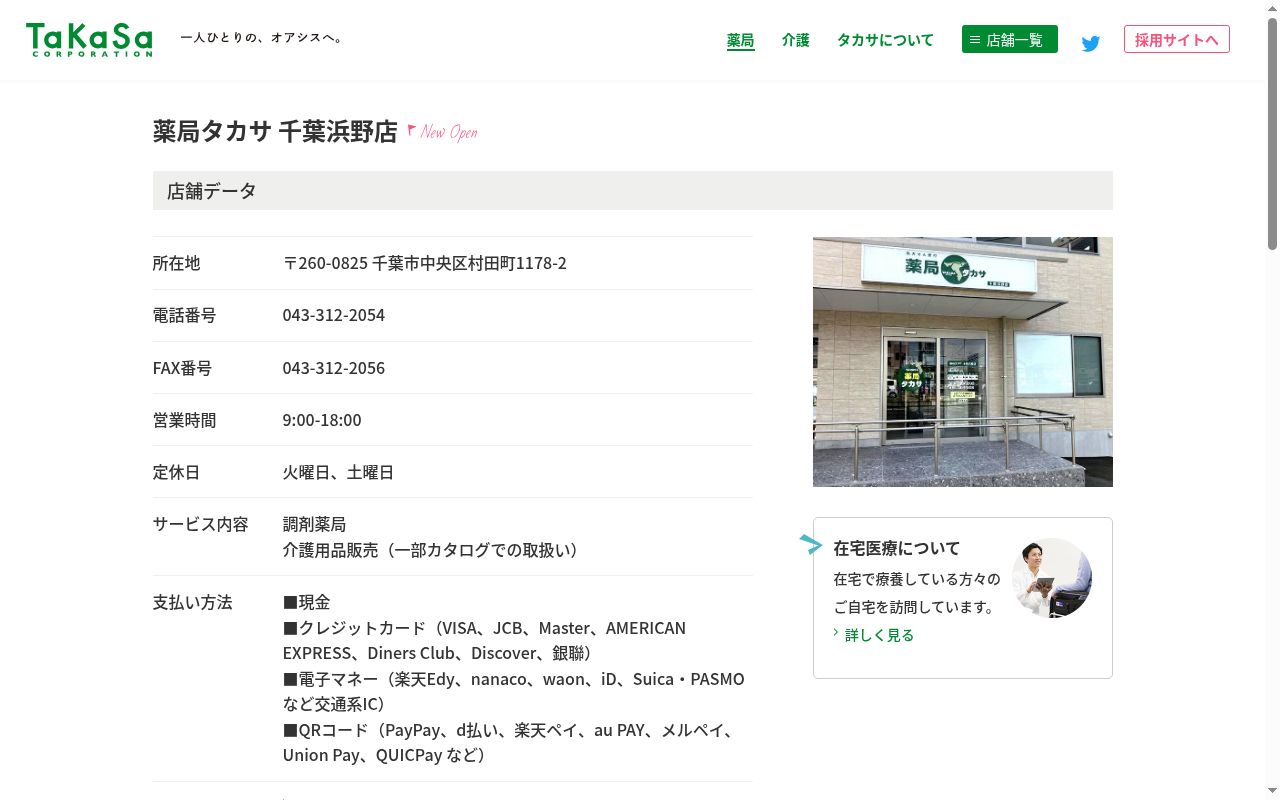Click the pharmacist round photo thumbnail

1052,578
